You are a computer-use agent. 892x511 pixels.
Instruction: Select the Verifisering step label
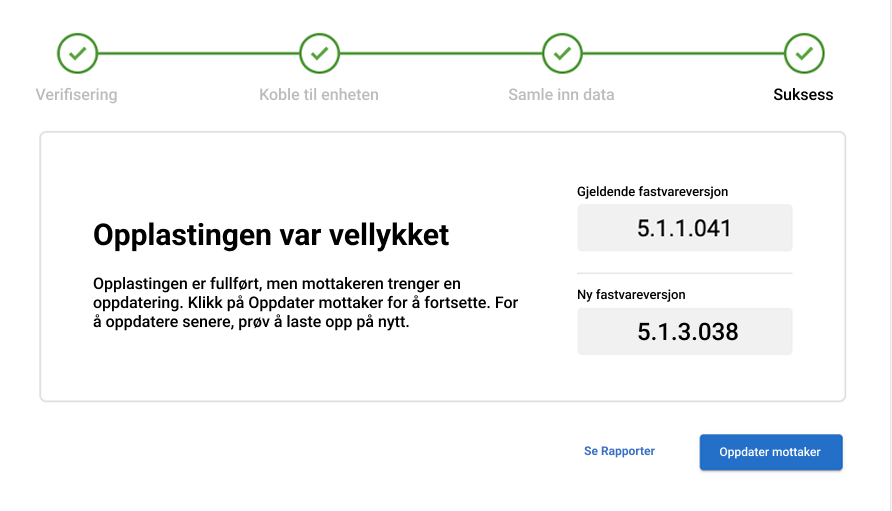(76, 95)
